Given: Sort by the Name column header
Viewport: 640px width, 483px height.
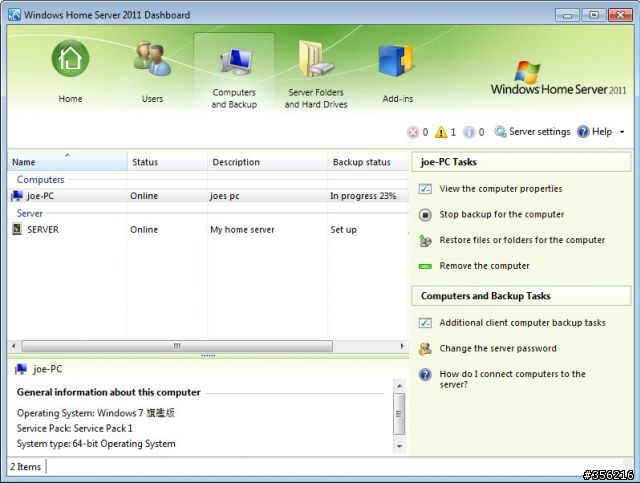Looking at the screenshot, I should [67, 162].
